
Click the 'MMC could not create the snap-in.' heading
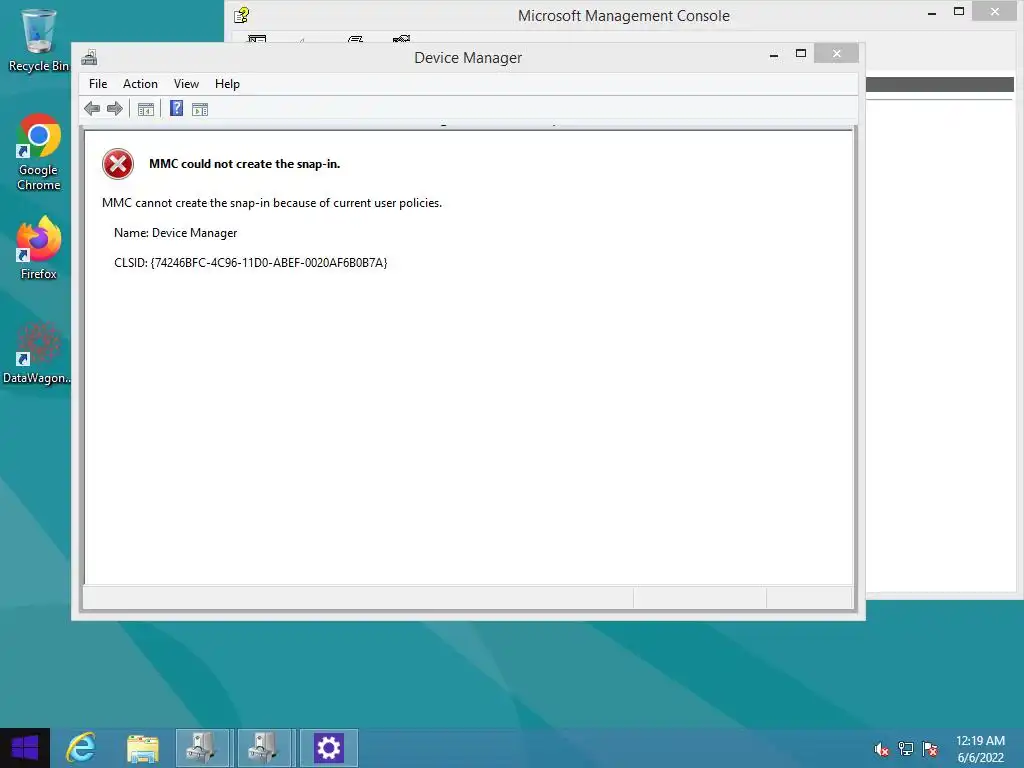pyautogui.click(x=244, y=164)
